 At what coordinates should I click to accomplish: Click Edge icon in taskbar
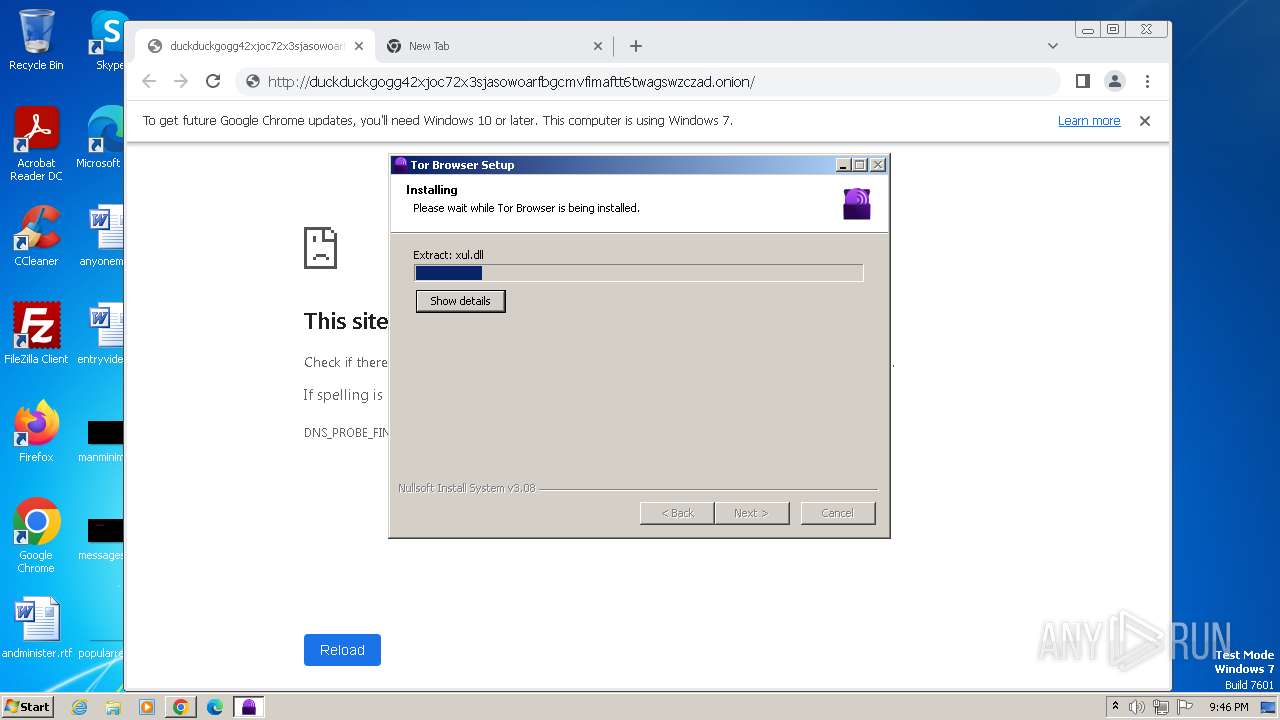[215, 707]
